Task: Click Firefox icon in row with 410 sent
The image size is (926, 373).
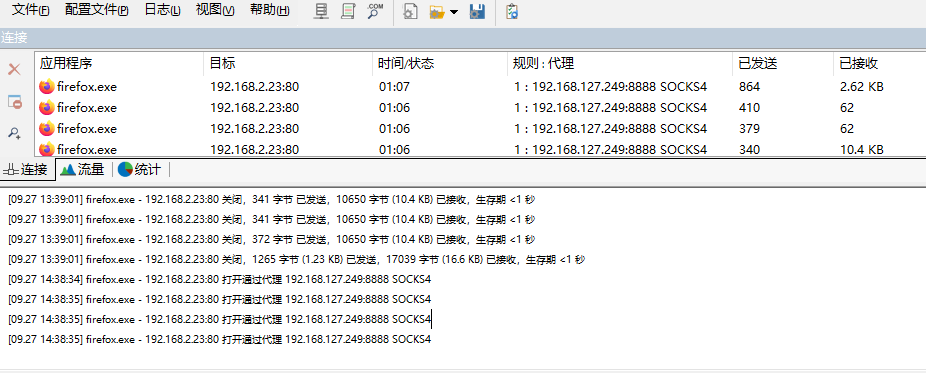Action: 46,107
